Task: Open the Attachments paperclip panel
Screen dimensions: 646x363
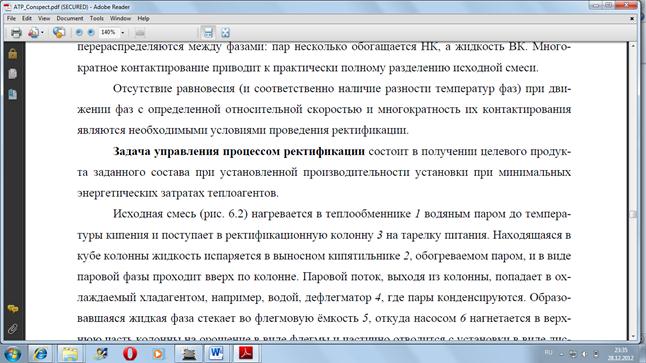Action: (x=13, y=329)
